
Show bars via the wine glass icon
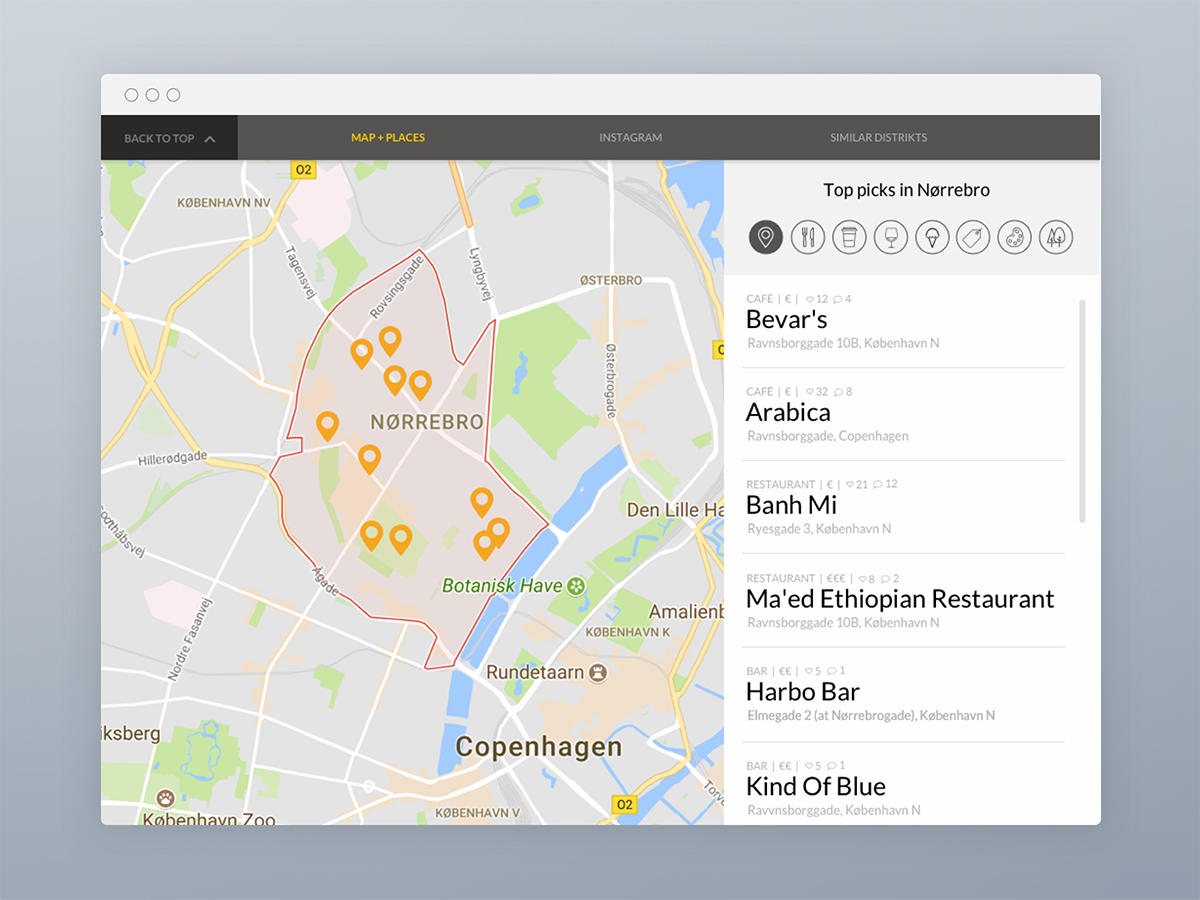[x=890, y=237]
